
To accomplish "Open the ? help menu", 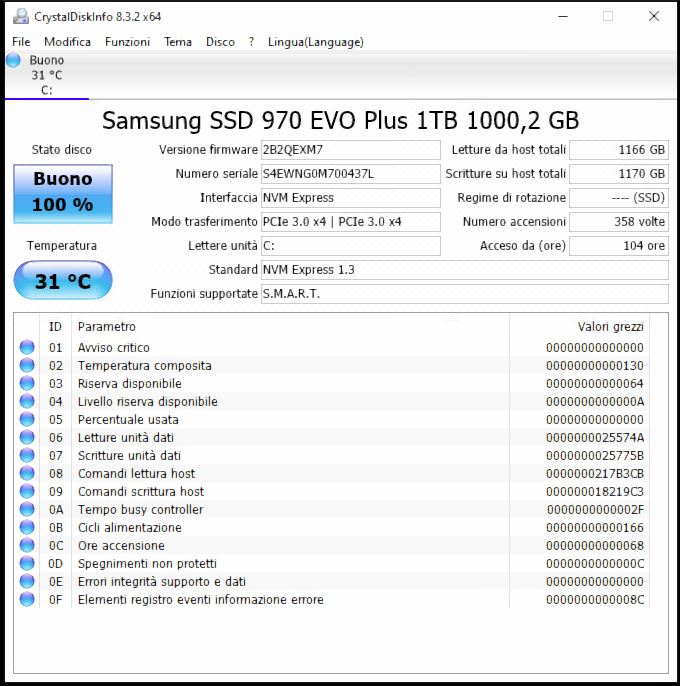I will tap(251, 42).
